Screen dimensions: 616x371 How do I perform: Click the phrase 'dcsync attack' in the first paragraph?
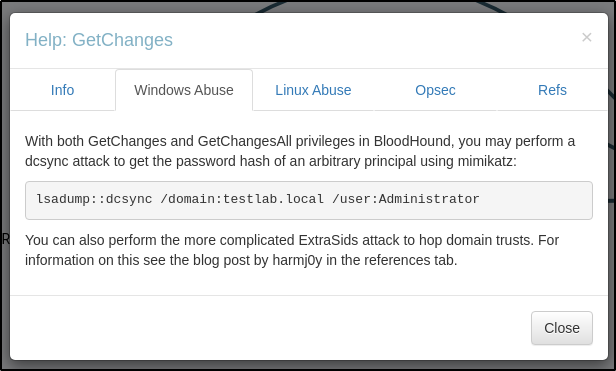click(x=67, y=161)
